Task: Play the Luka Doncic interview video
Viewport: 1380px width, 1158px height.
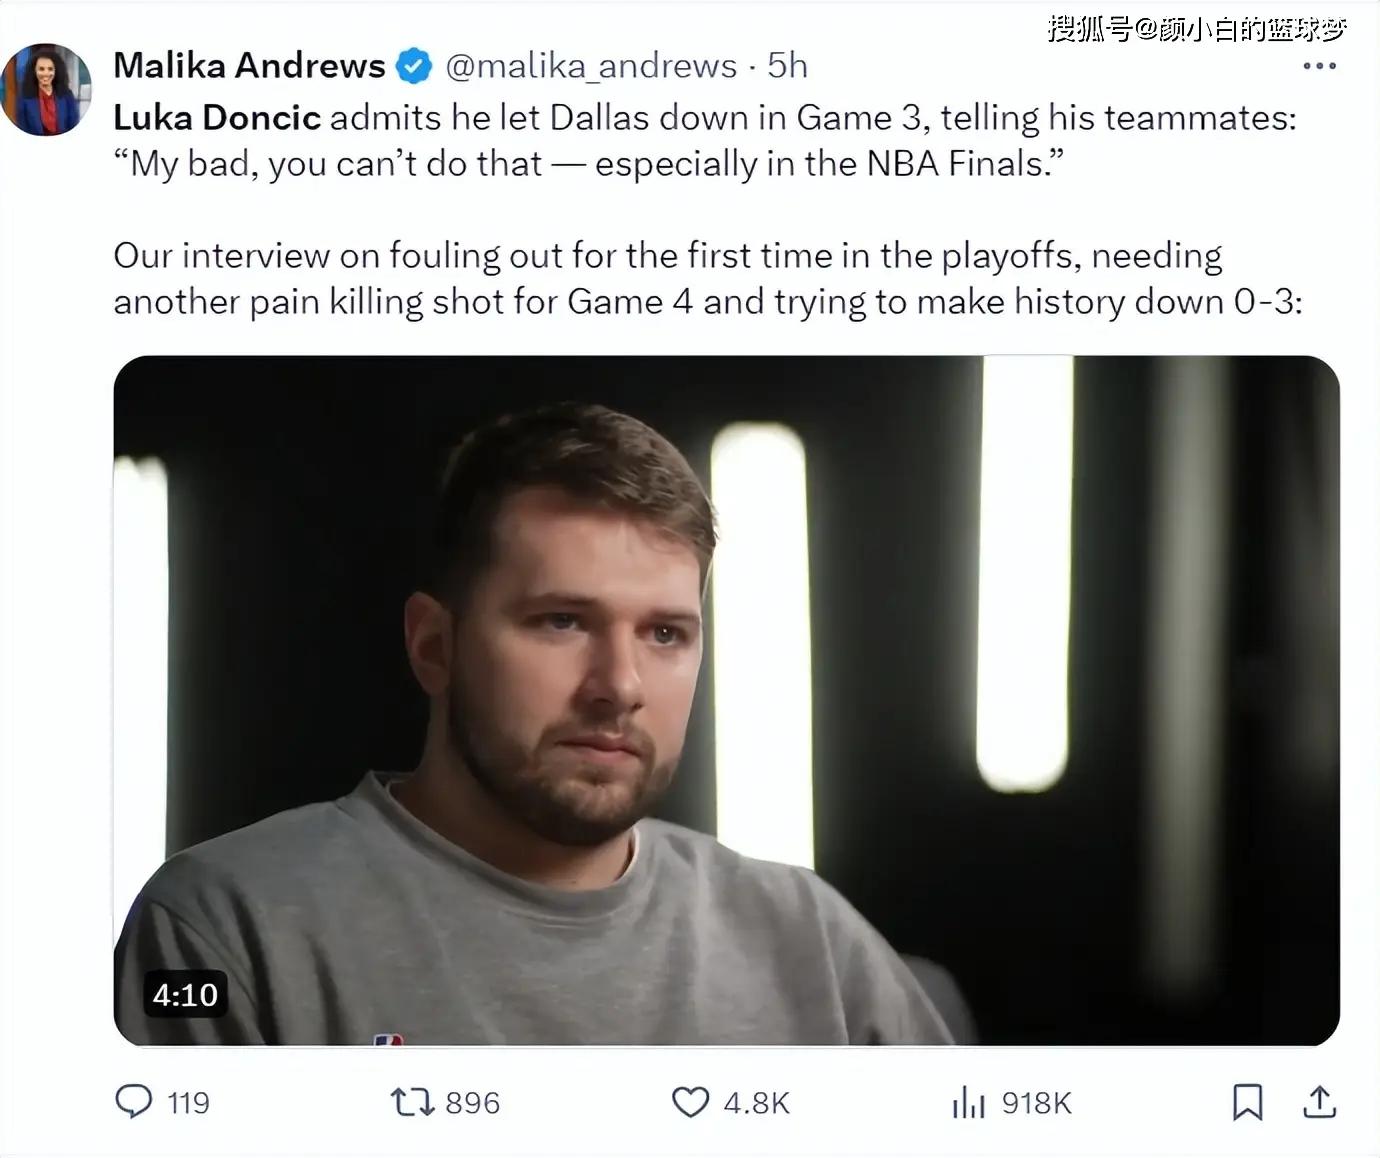Action: coord(726,700)
